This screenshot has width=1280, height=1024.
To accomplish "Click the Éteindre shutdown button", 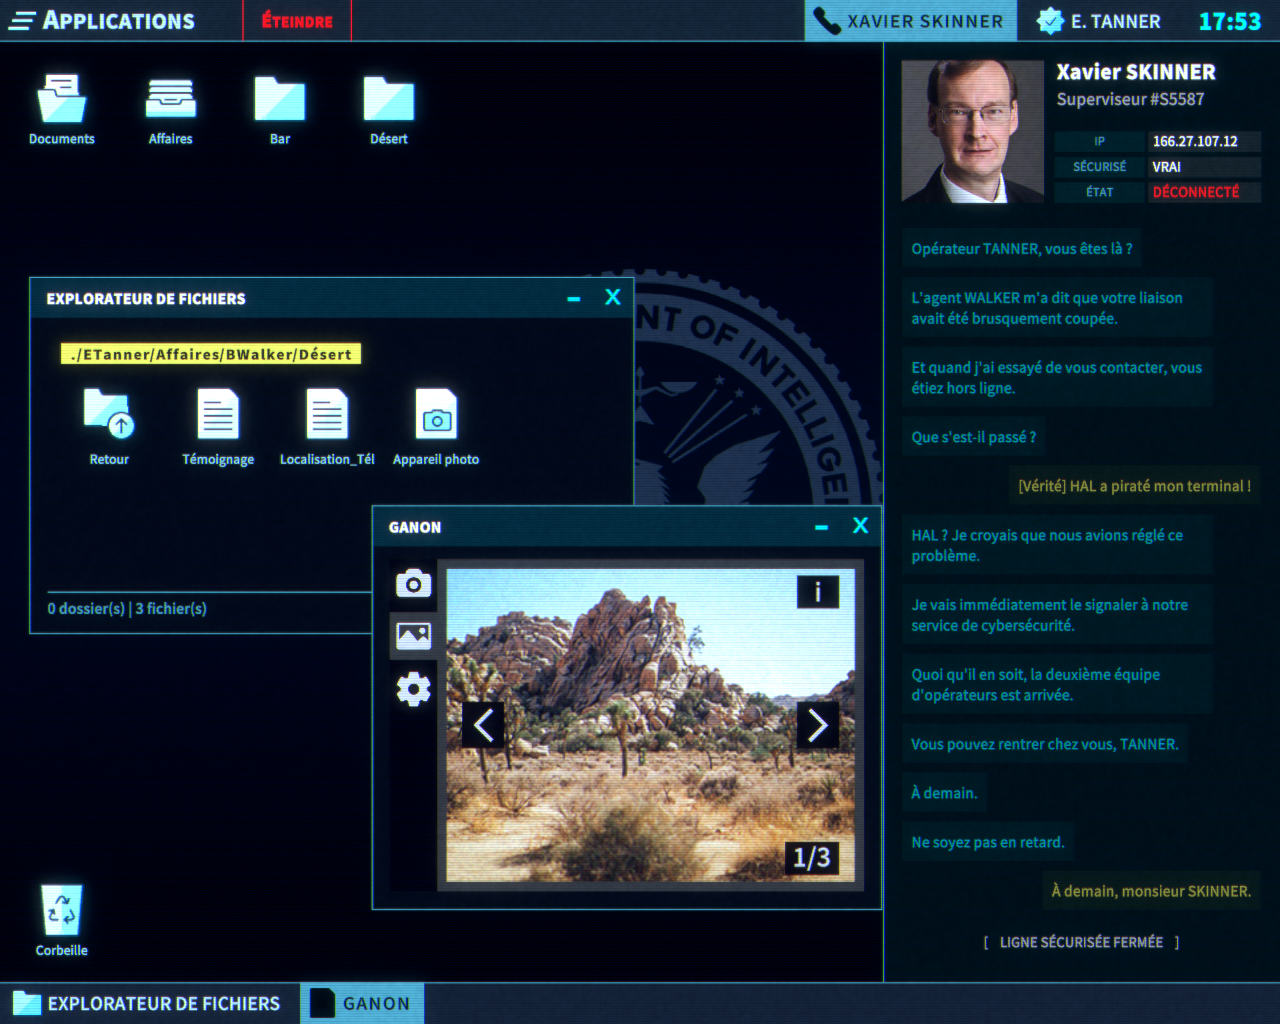I will click(297, 21).
